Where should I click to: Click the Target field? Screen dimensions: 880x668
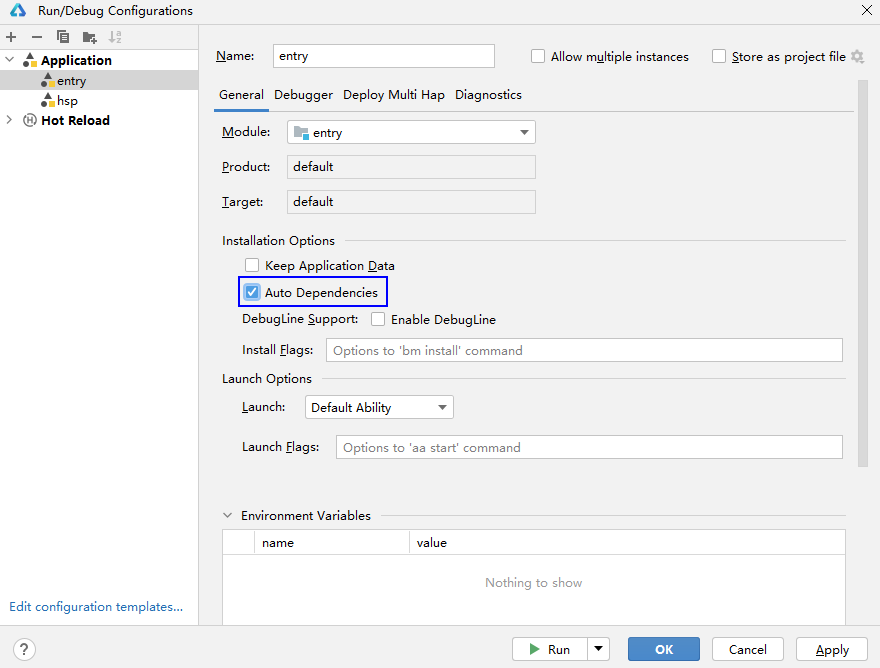point(411,202)
